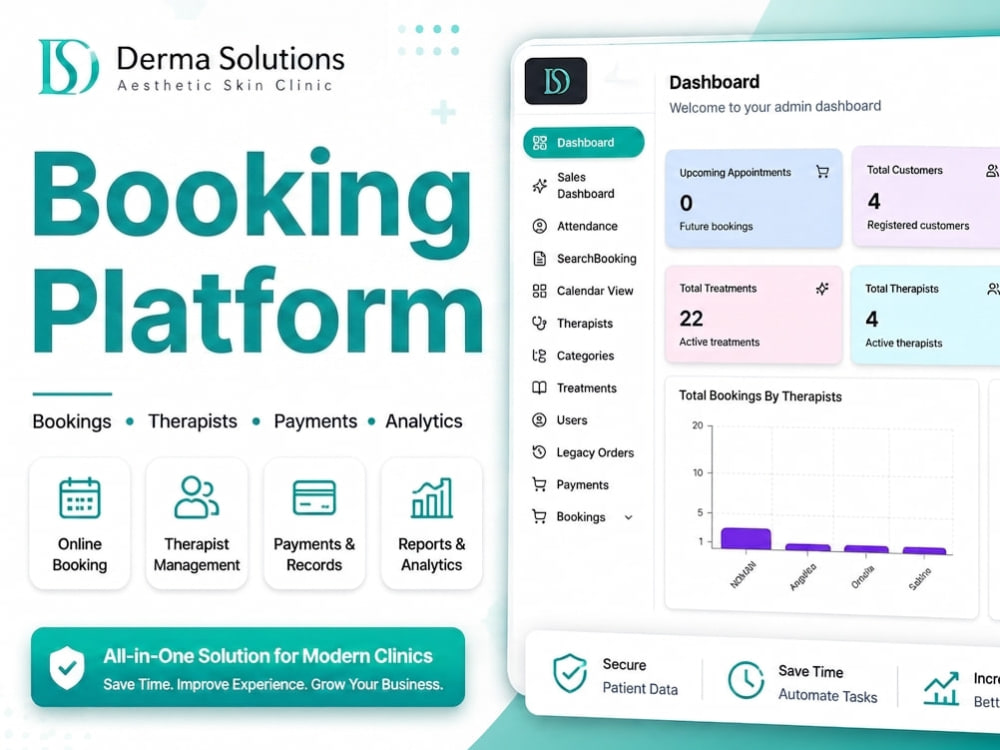The image size is (1000, 750).
Task: Click the sparkle icon on Total Treatments card
Action: coord(823,289)
